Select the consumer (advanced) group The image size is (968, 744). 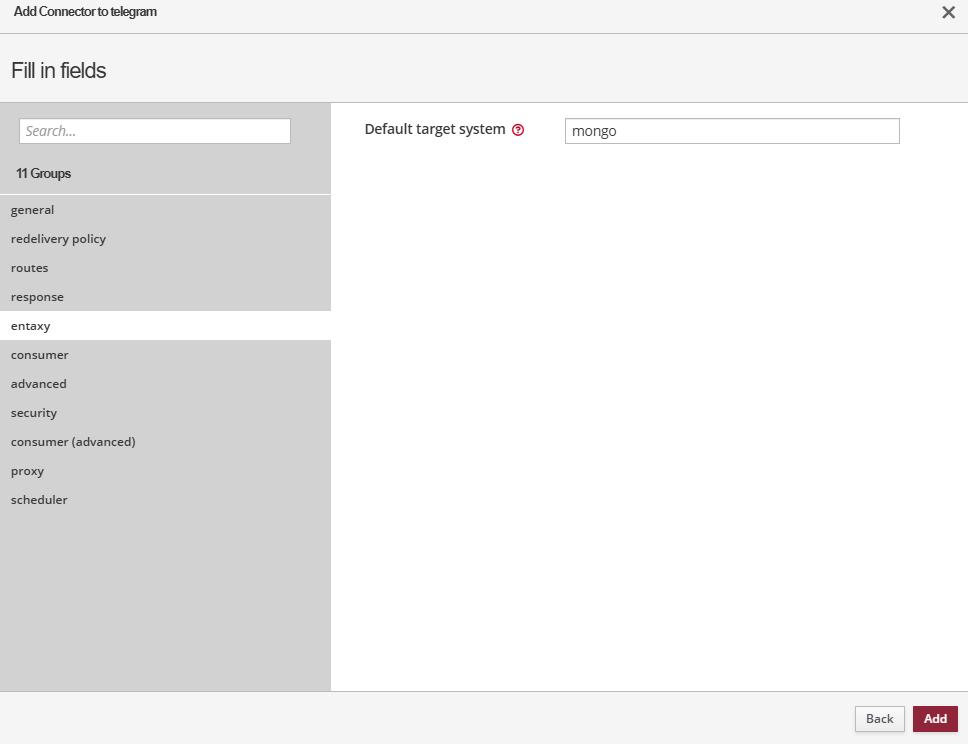(x=73, y=442)
